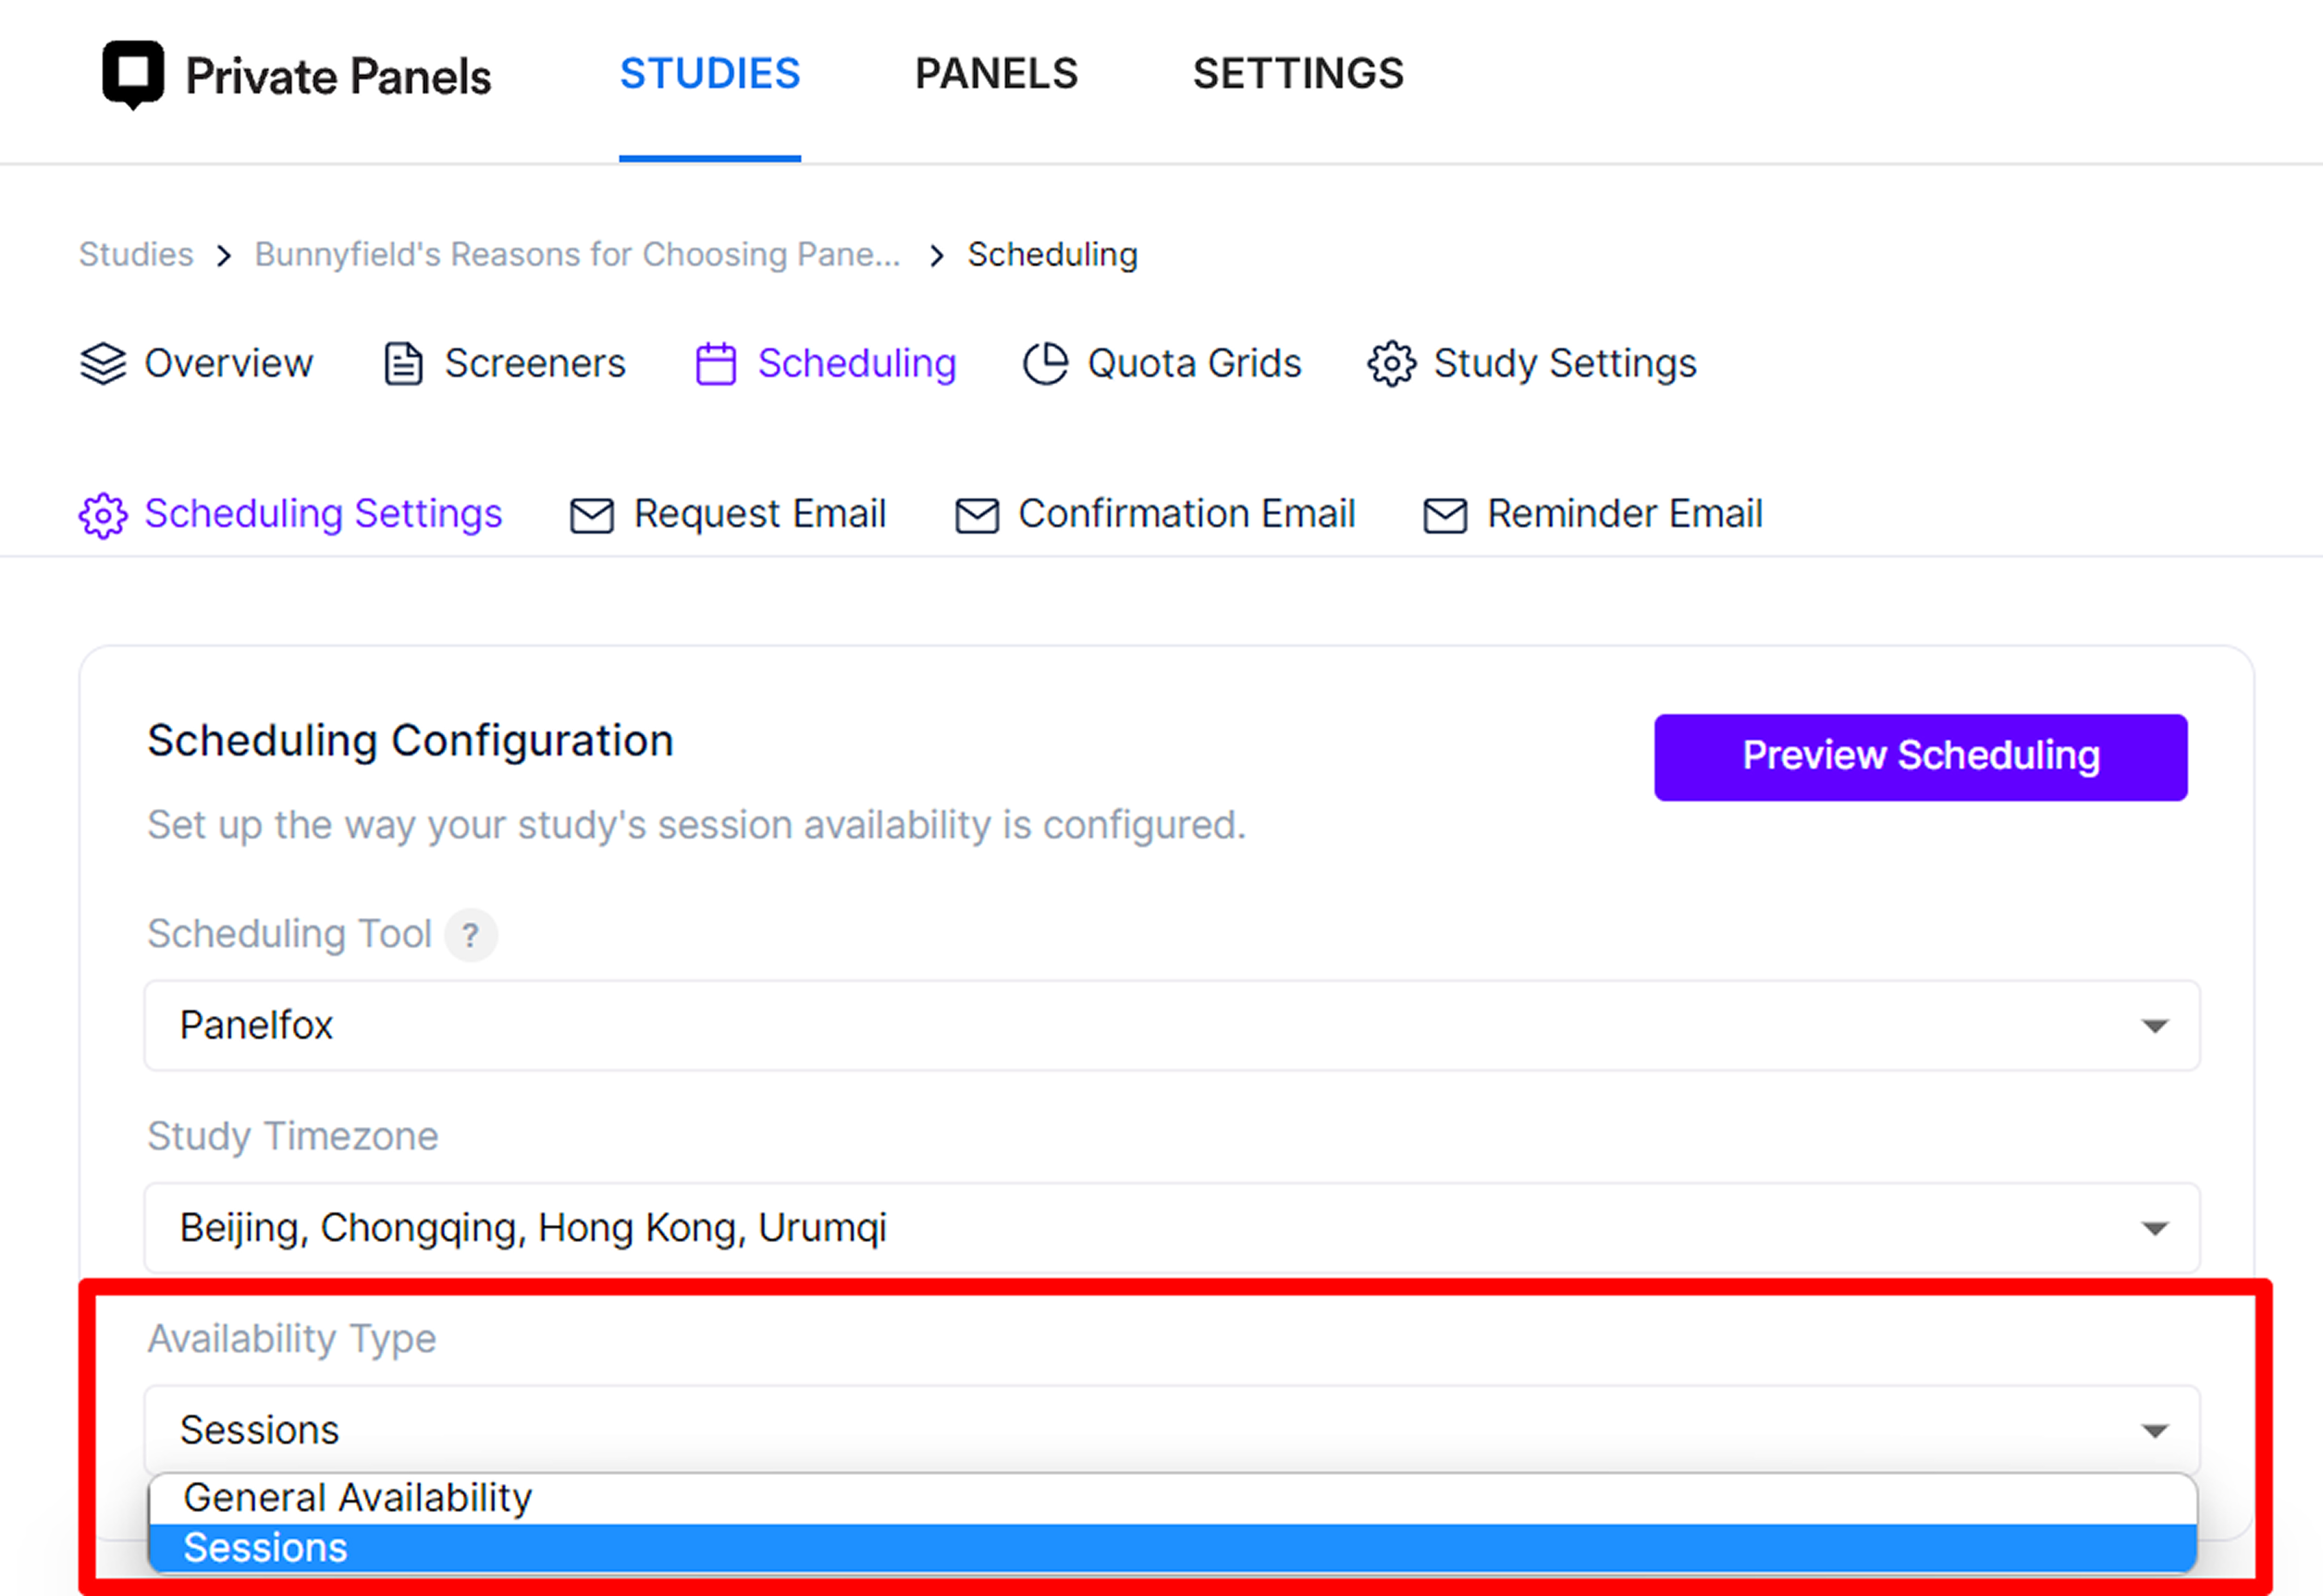Open the SETTINGS tab

coord(1298,74)
